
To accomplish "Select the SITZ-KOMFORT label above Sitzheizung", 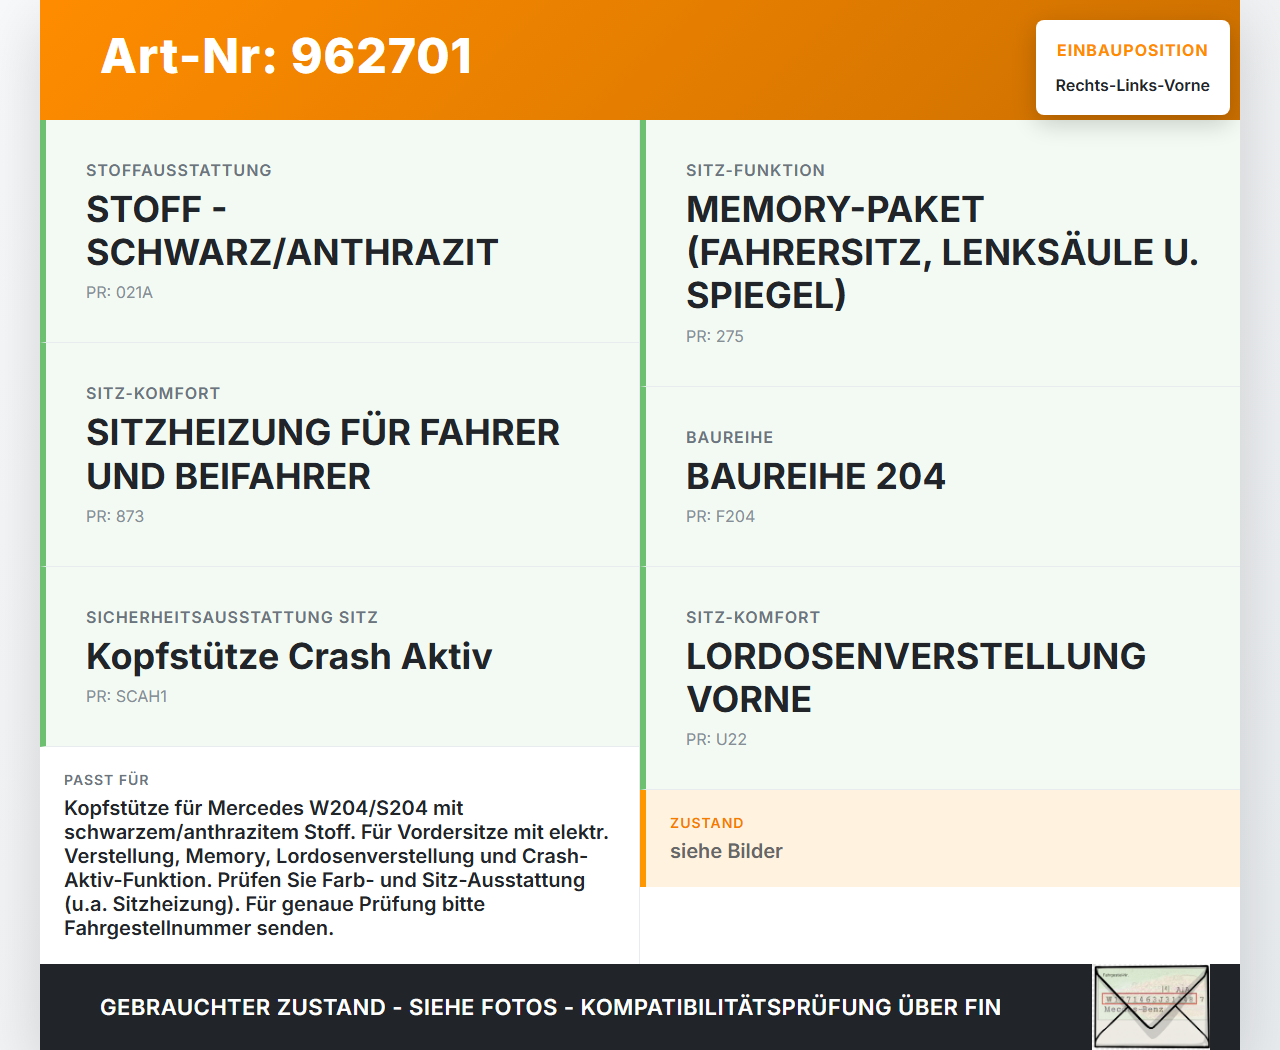I will click(x=152, y=393).
